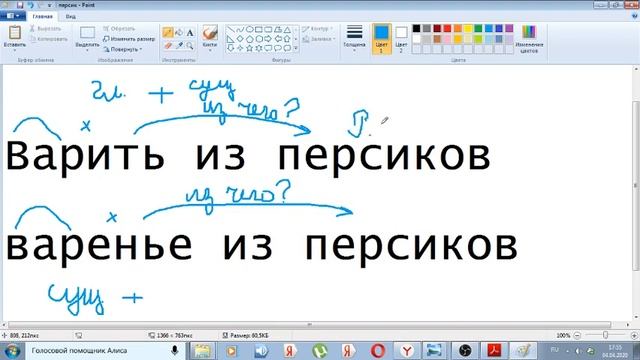Click Copy (Копировать)
The image size is (640, 360).
(49, 39)
